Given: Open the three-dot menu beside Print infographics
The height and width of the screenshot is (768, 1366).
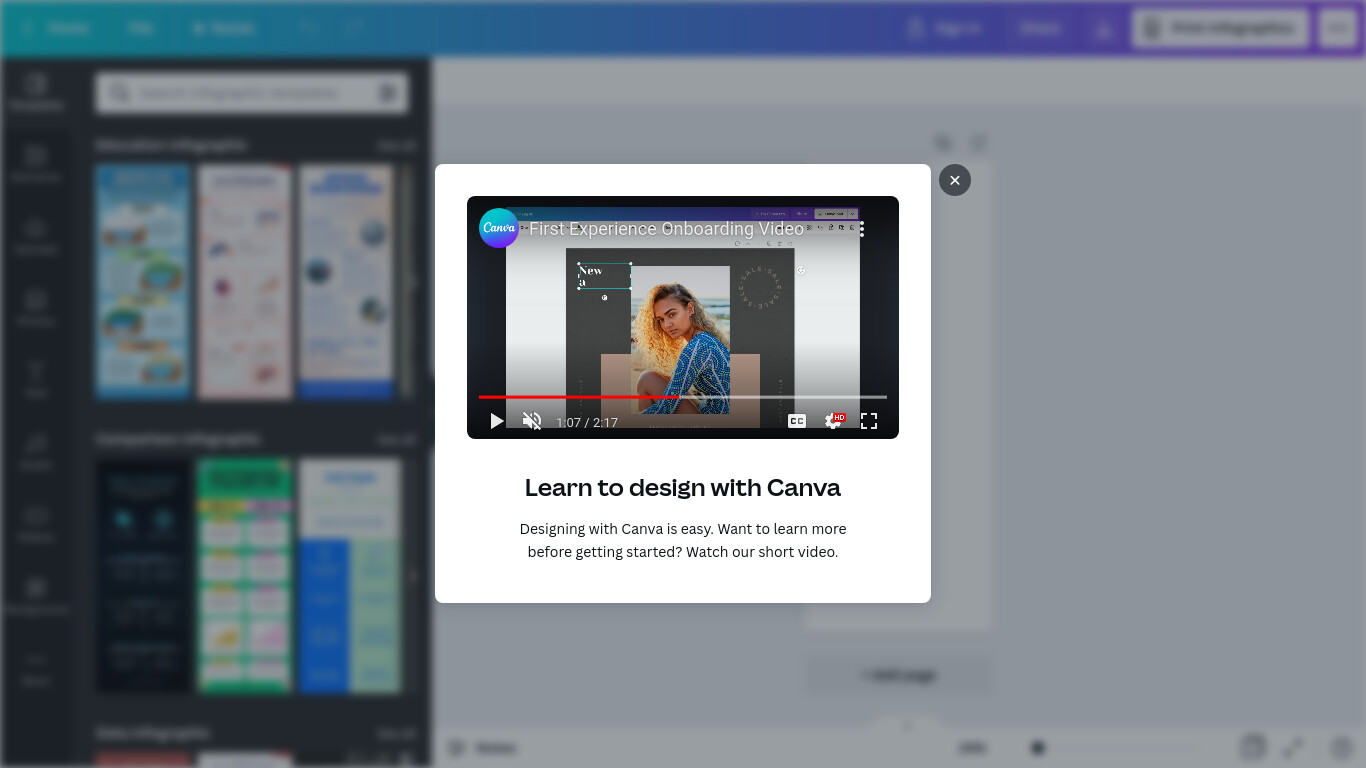Looking at the screenshot, I should [x=1338, y=28].
